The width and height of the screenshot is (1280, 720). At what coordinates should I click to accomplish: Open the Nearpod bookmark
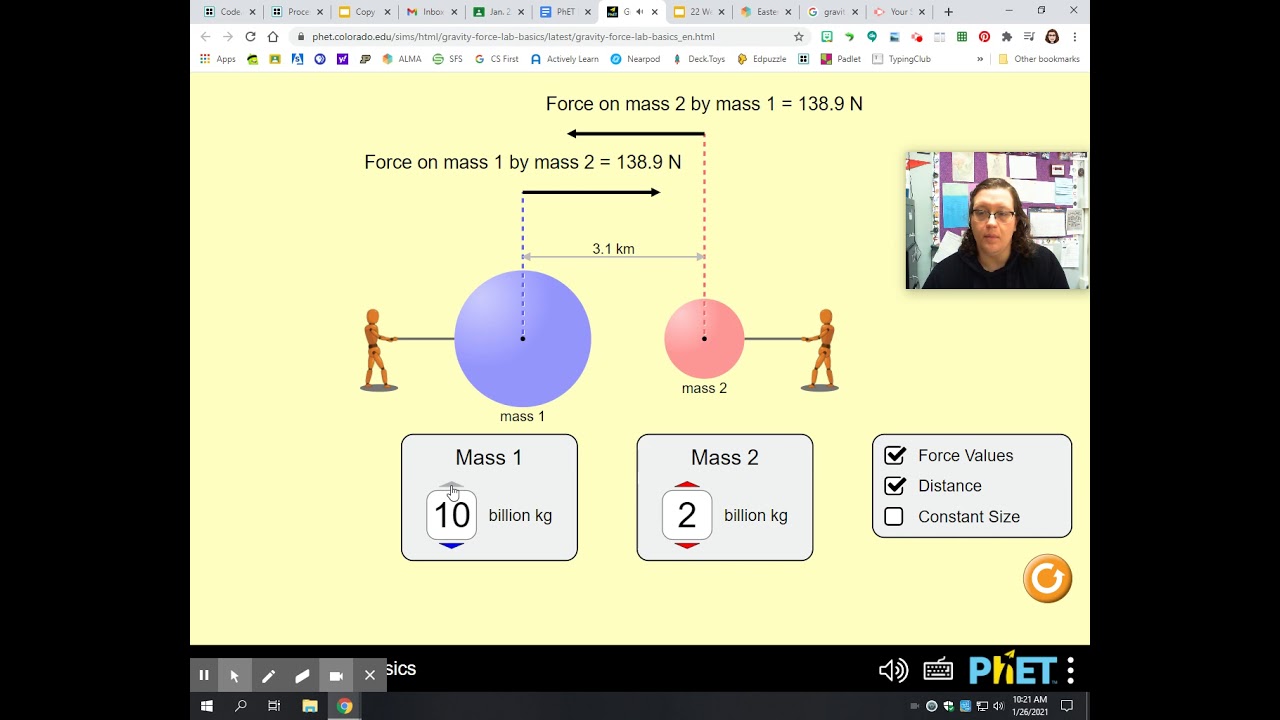635,59
